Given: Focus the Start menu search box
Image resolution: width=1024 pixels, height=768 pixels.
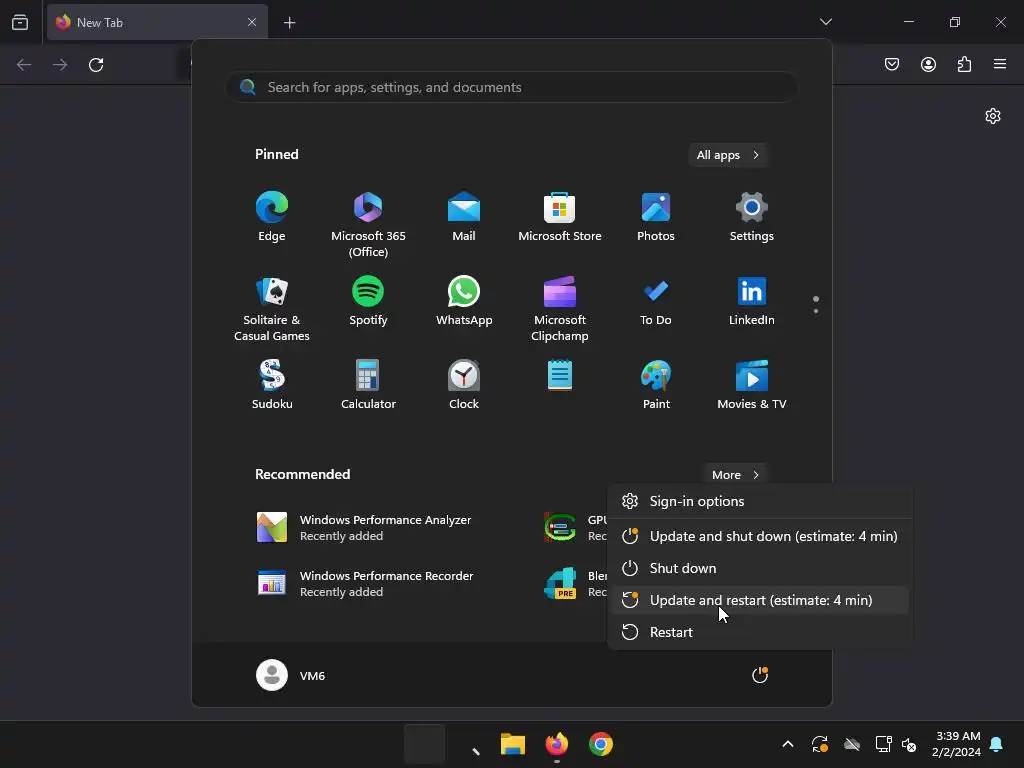Looking at the screenshot, I should tap(512, 87).
